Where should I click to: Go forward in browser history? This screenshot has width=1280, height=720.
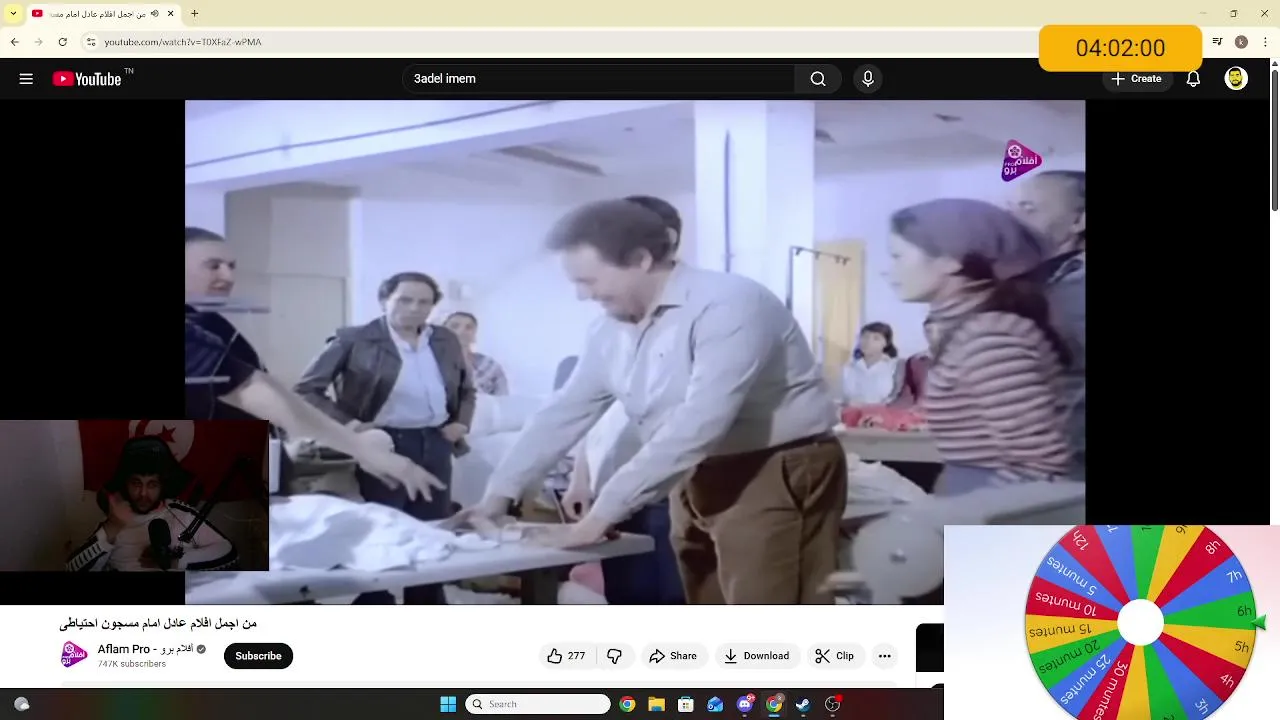(38, 42)
